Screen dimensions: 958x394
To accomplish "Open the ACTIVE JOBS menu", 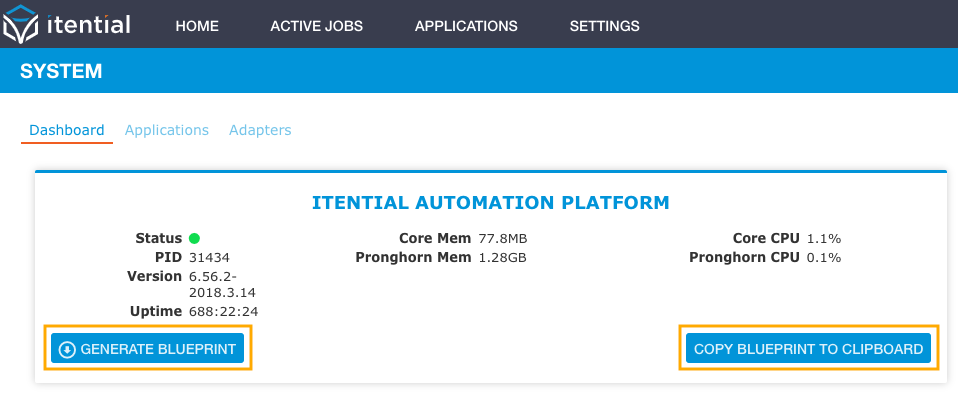I will click(316, 26).
